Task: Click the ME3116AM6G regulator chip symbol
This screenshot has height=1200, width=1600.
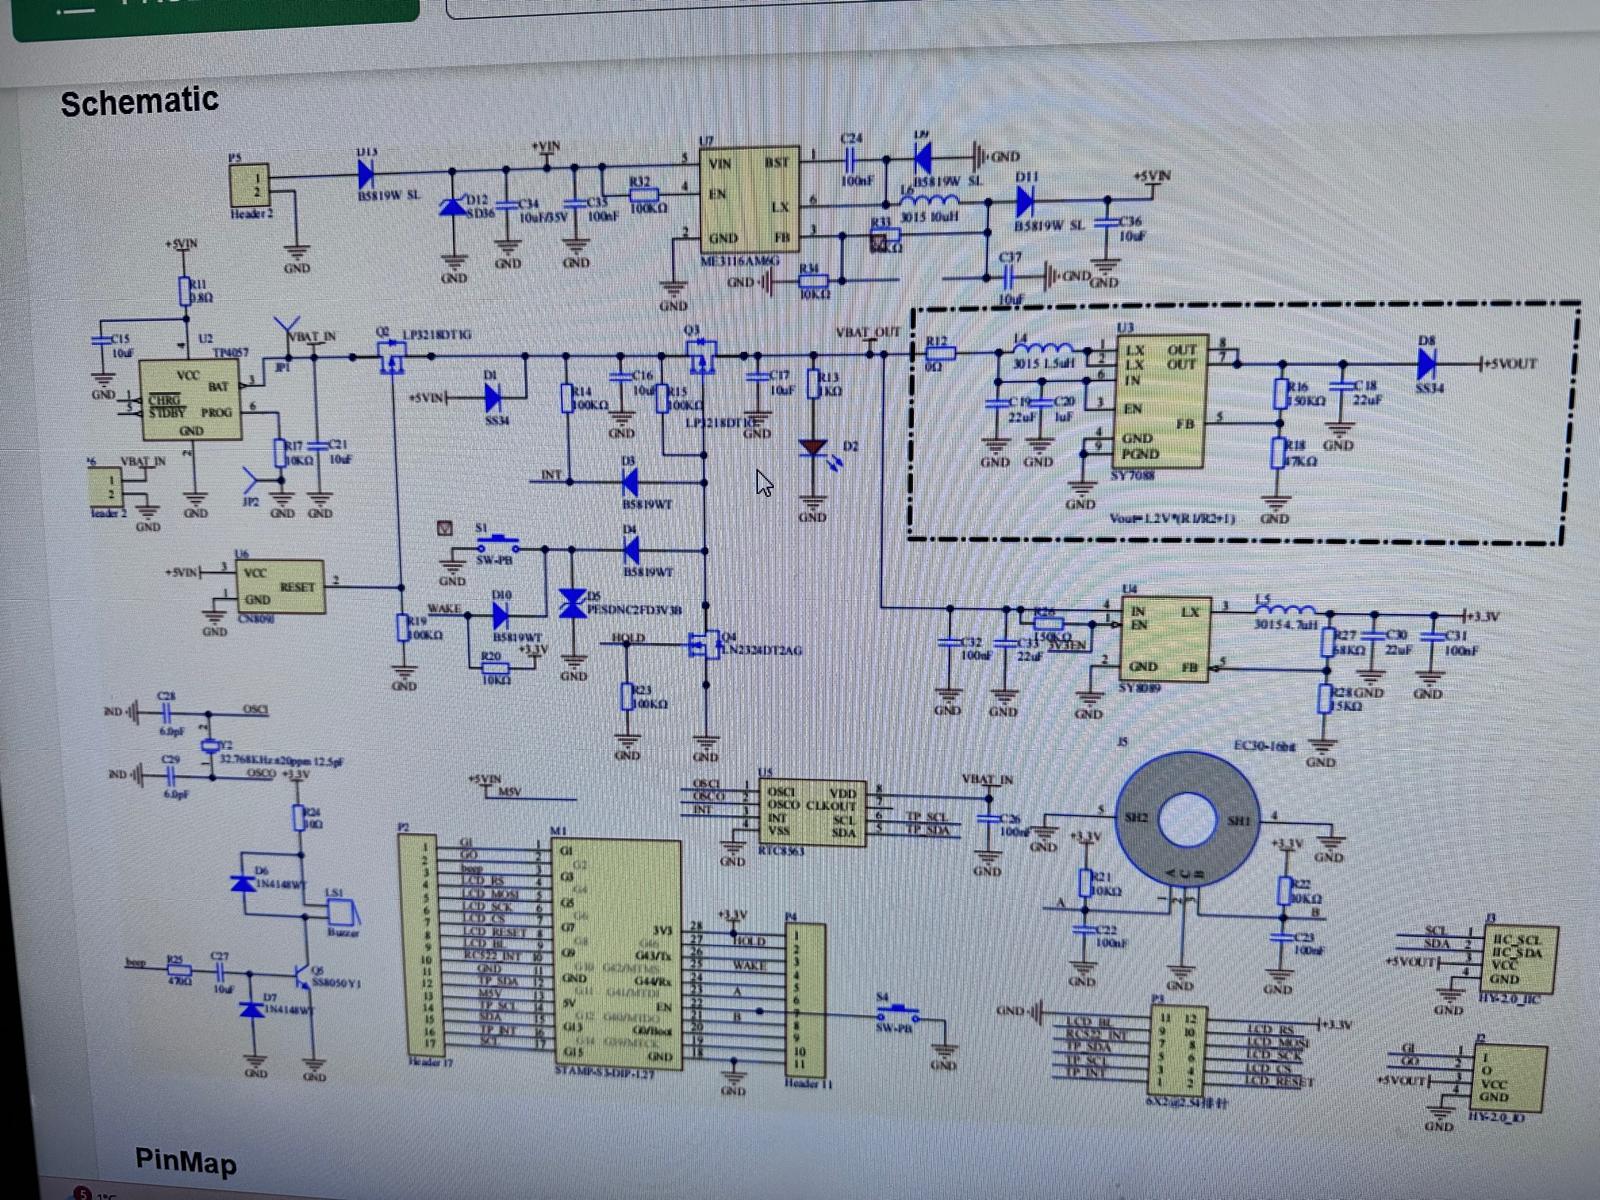Action: coord(749,200)
